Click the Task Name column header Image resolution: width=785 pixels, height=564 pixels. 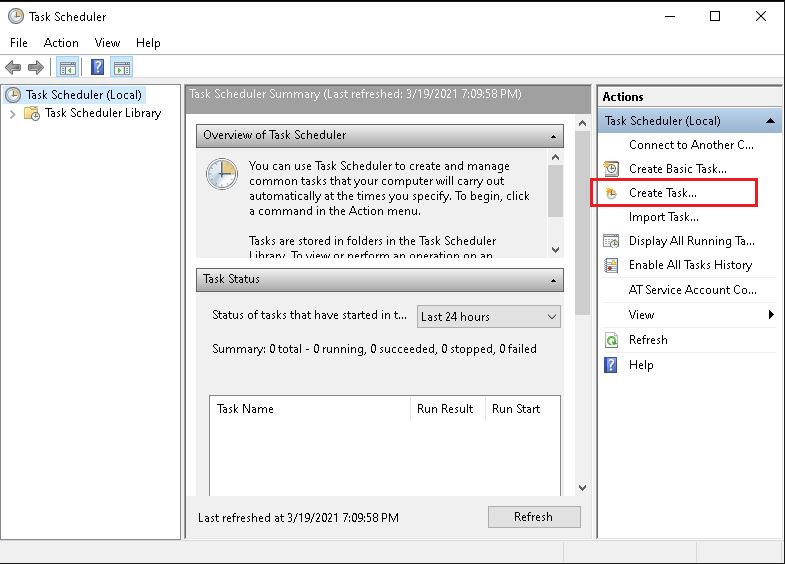click(x=310, y=409)
